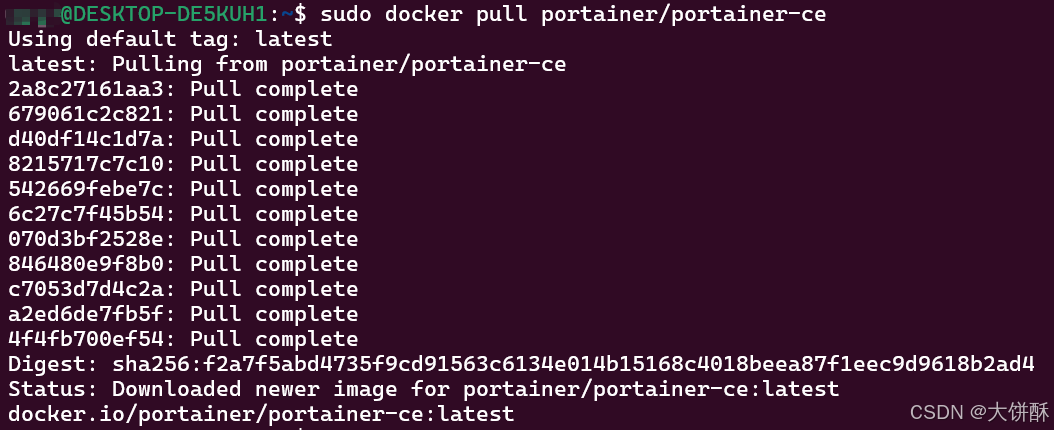Click the 'Status: Downloaded newer image' line
Image resolution: width=1054 pixels, height=430 pixels.
pyautogui.click(x=423, y=389)
